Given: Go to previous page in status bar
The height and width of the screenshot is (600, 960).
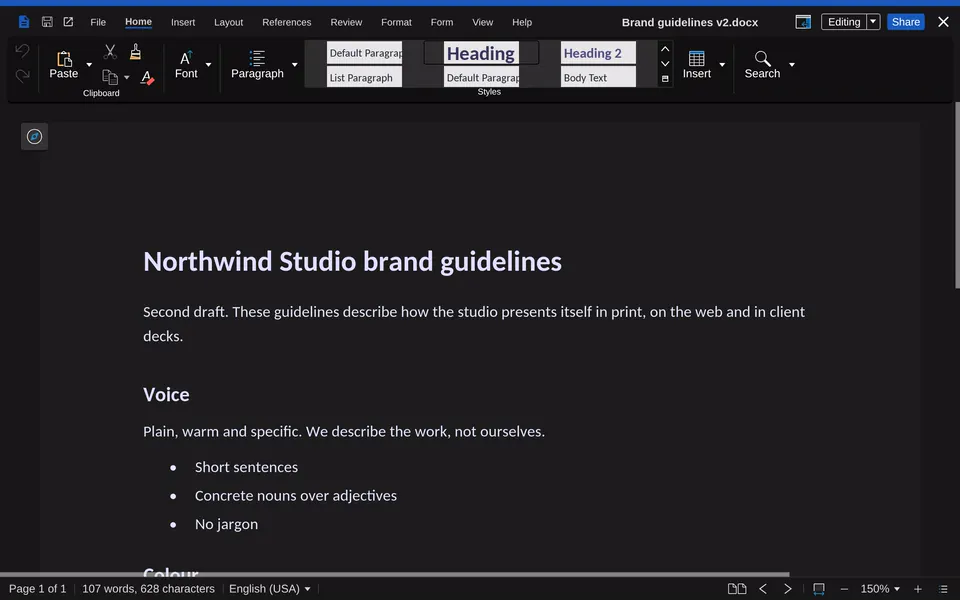Looking at the screenshot, I should (763, 589).
